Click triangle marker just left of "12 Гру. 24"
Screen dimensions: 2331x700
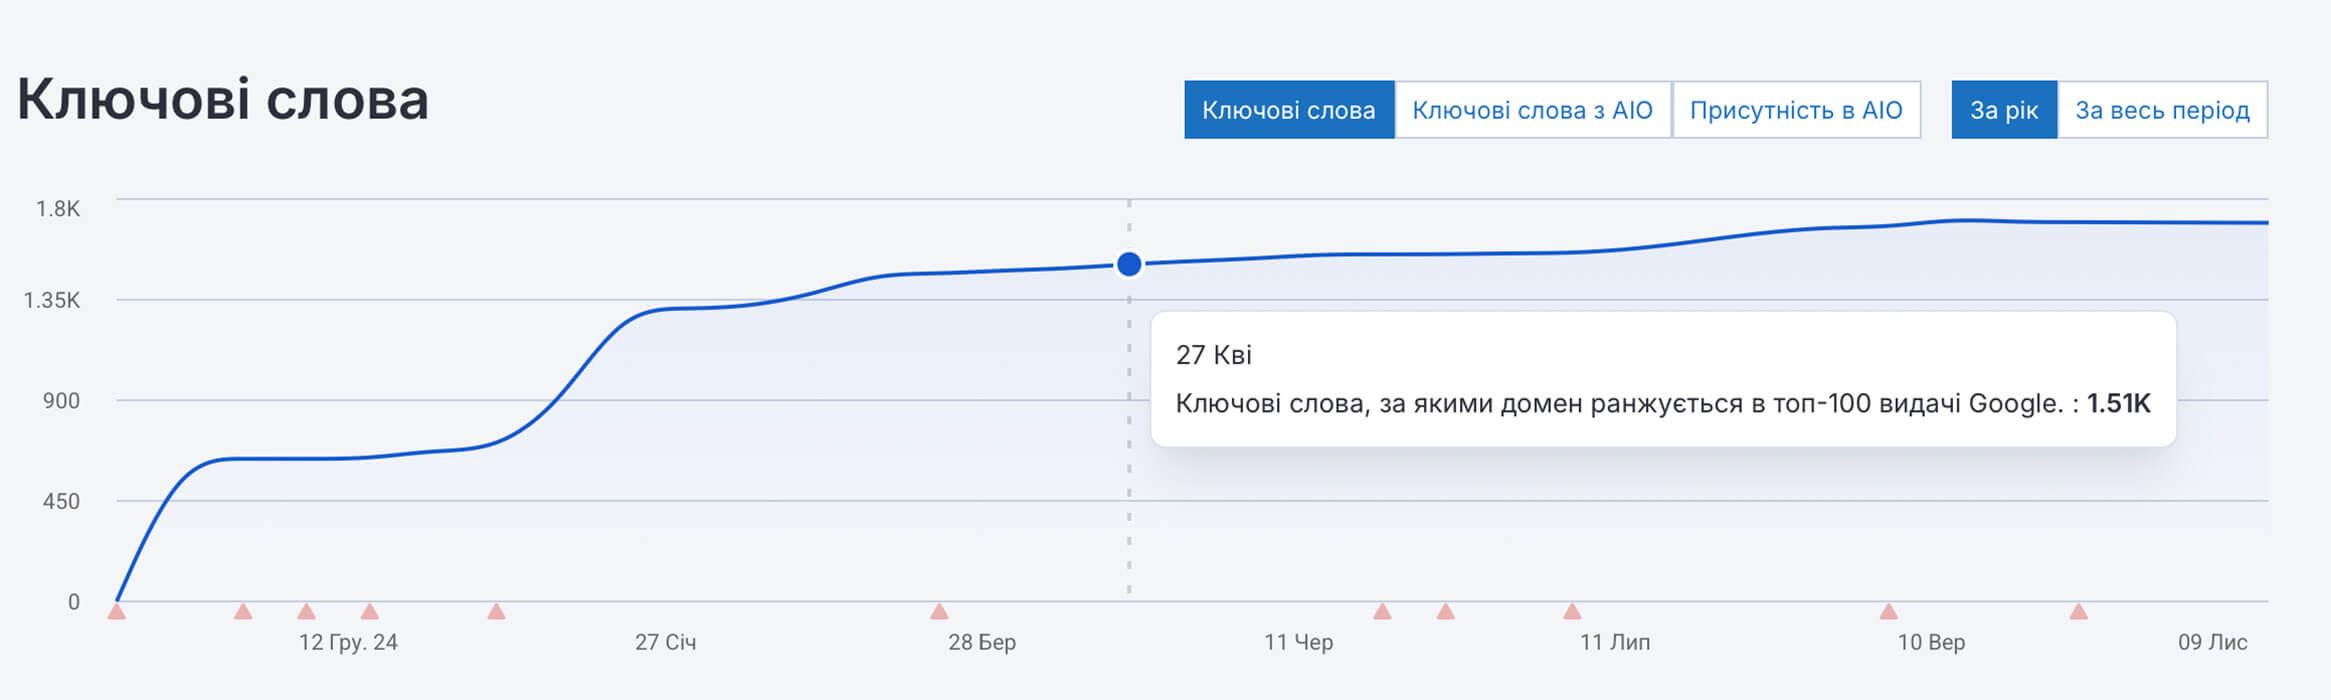[x=307, y=611]
